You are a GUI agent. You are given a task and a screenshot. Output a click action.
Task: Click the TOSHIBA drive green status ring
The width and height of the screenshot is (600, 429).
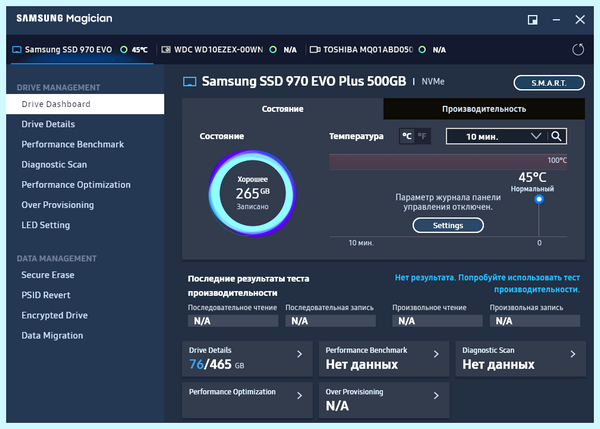(422, 50)
